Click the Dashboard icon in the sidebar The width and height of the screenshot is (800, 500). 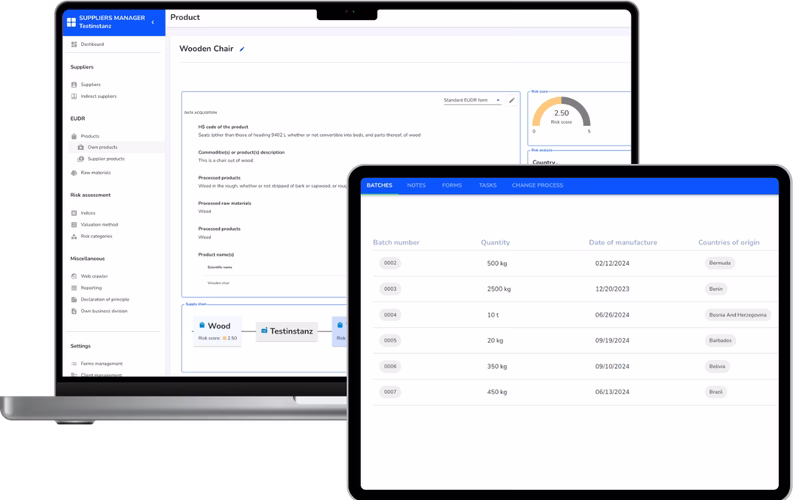coord(74,45)
